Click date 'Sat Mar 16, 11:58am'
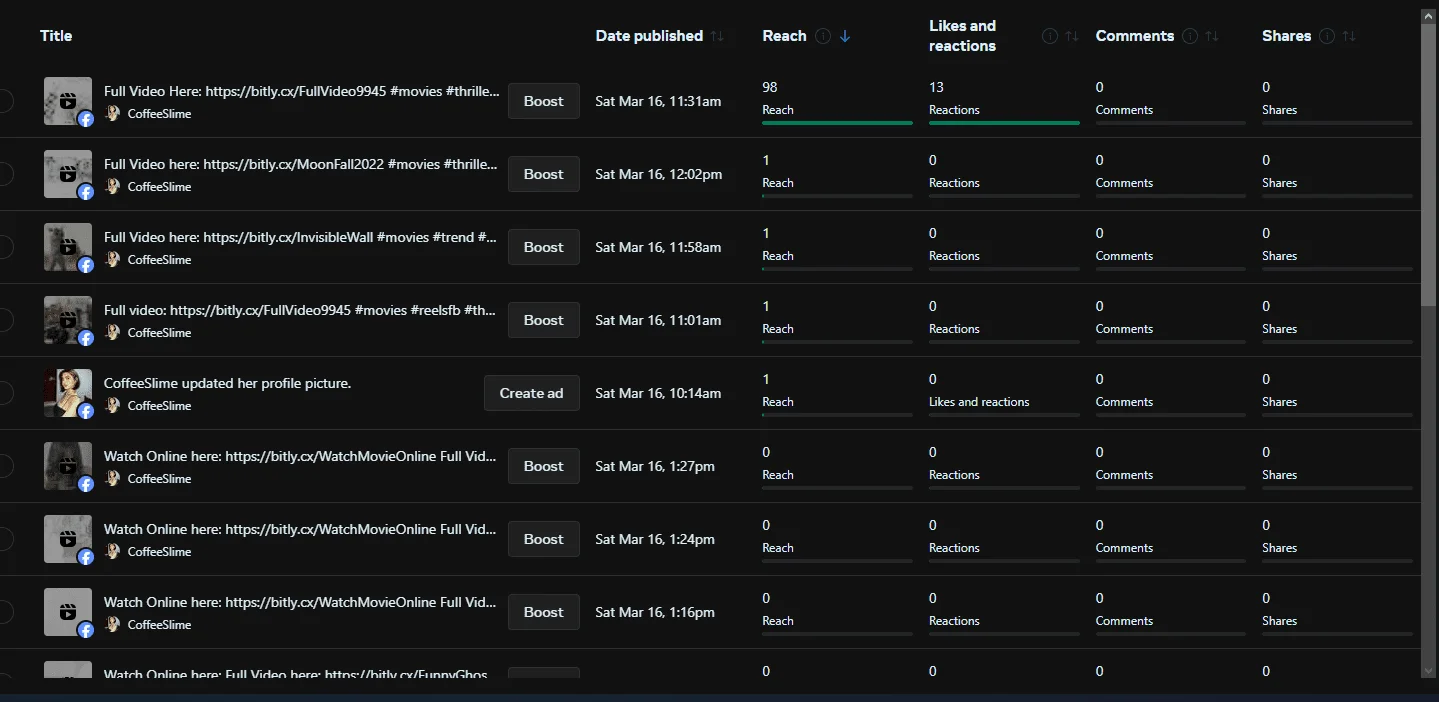Screen dimensions: 1439x702 658,247
